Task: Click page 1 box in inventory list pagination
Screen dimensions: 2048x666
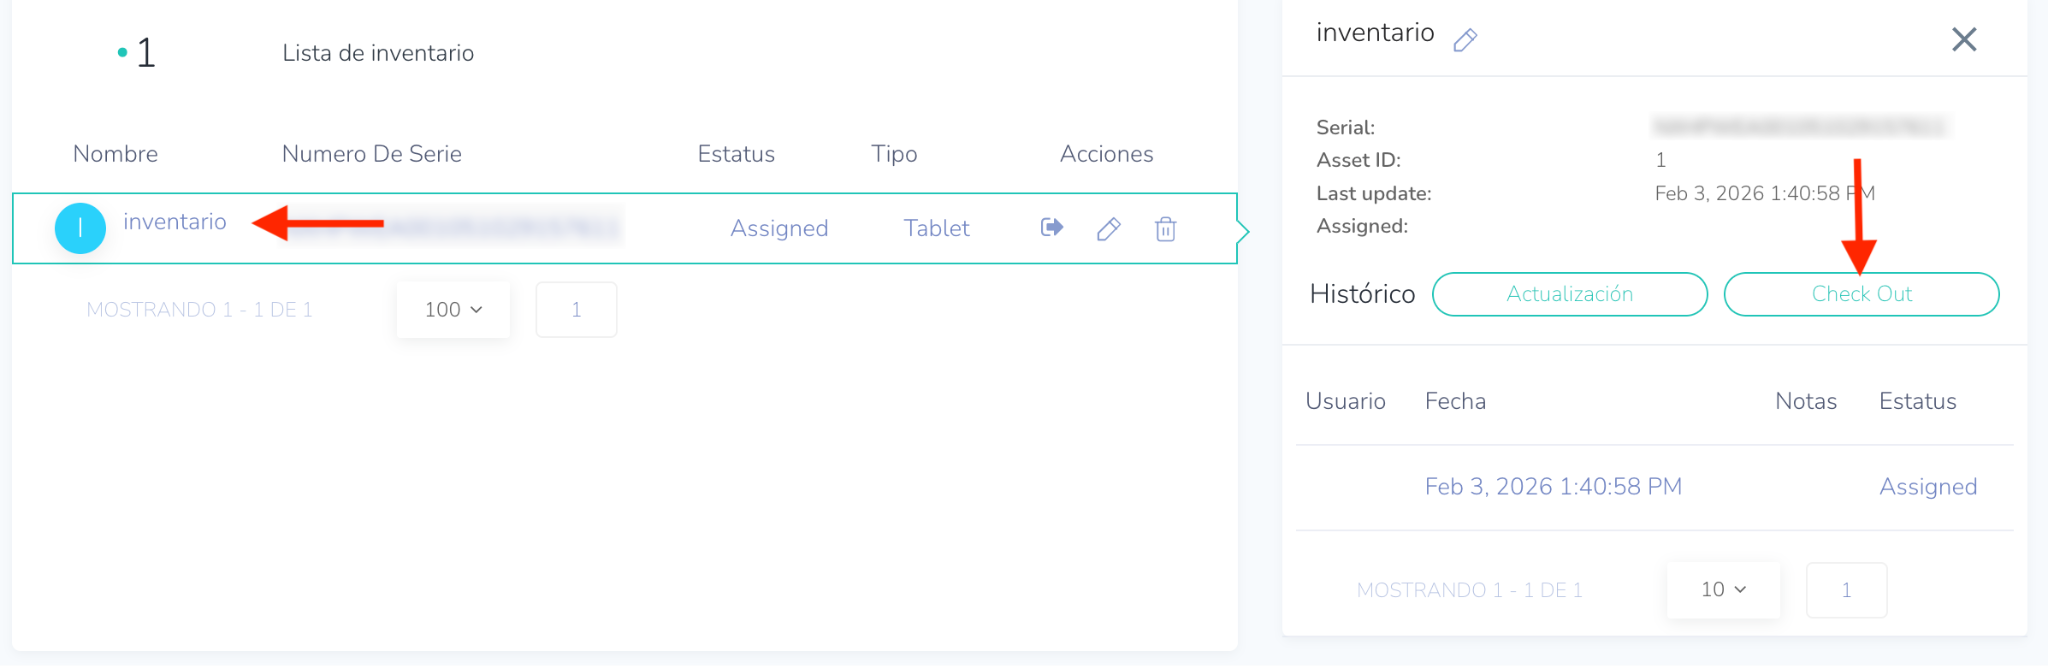Action: point(576,310)
